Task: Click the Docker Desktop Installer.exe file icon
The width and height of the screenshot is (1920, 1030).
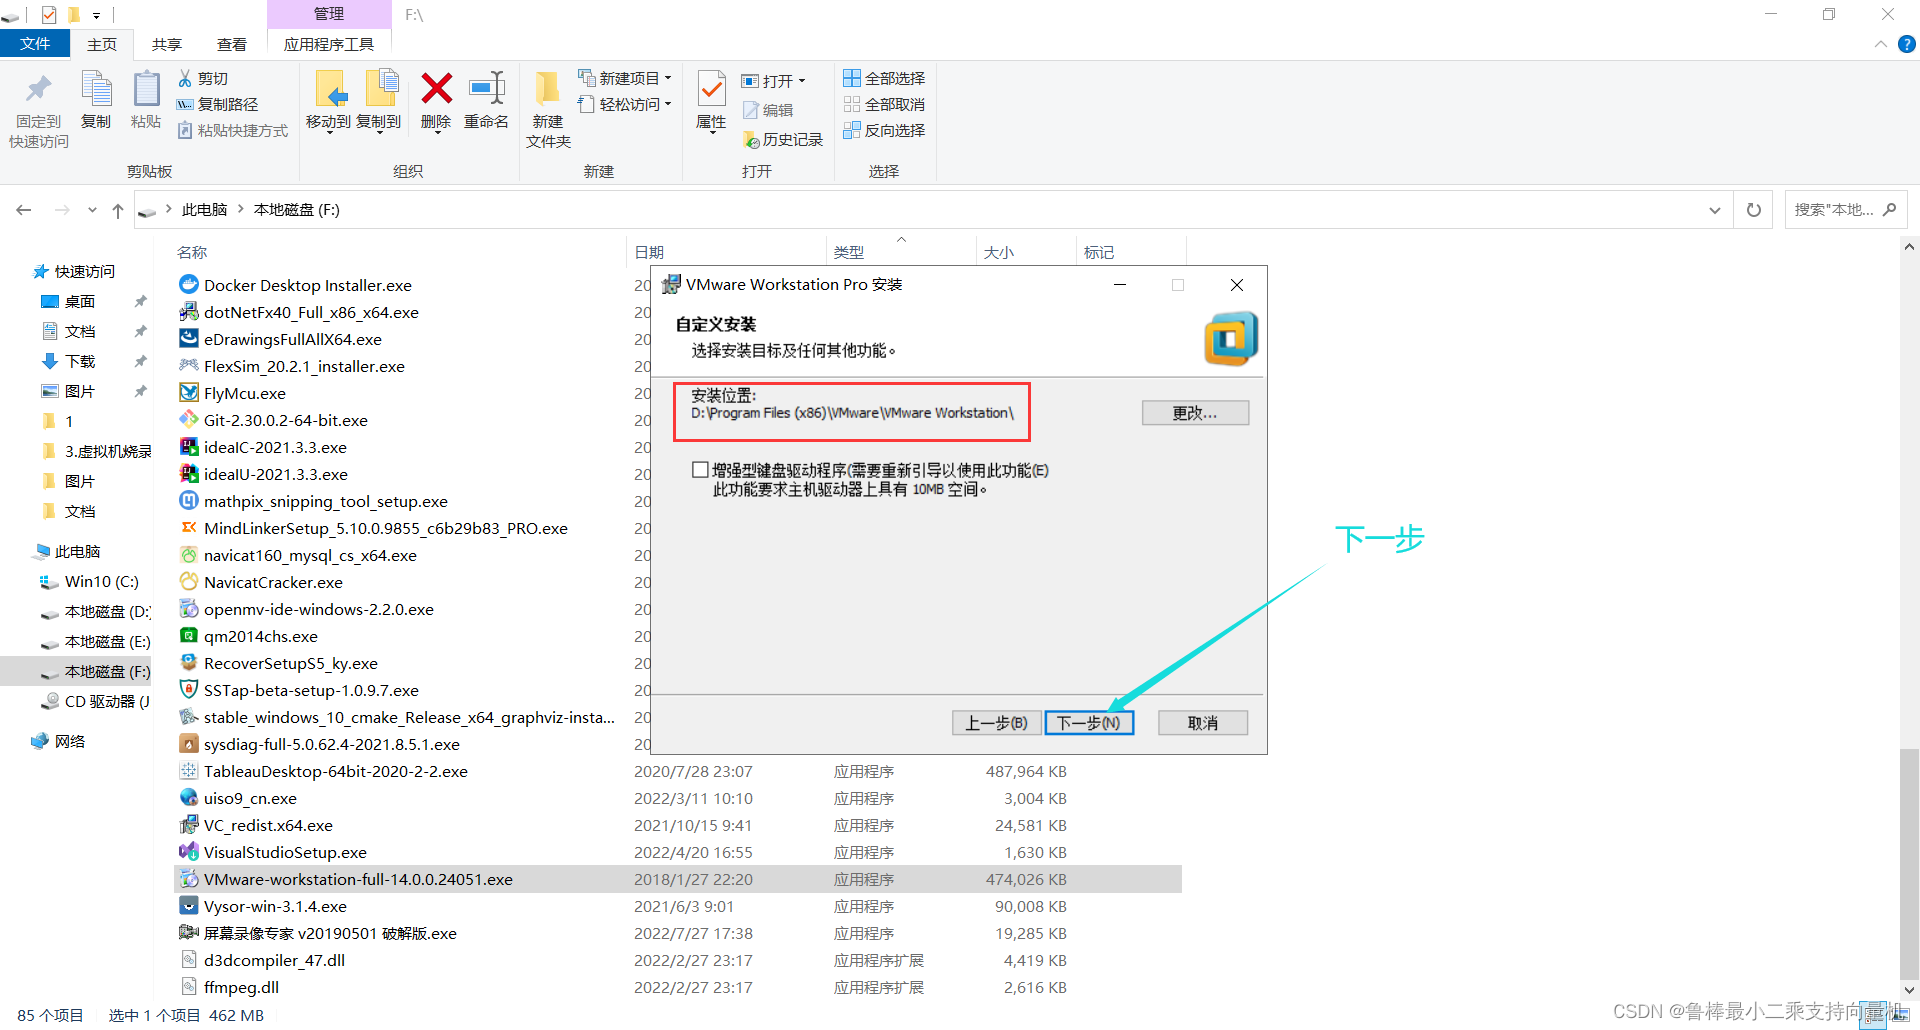Action: pos(188,284)
